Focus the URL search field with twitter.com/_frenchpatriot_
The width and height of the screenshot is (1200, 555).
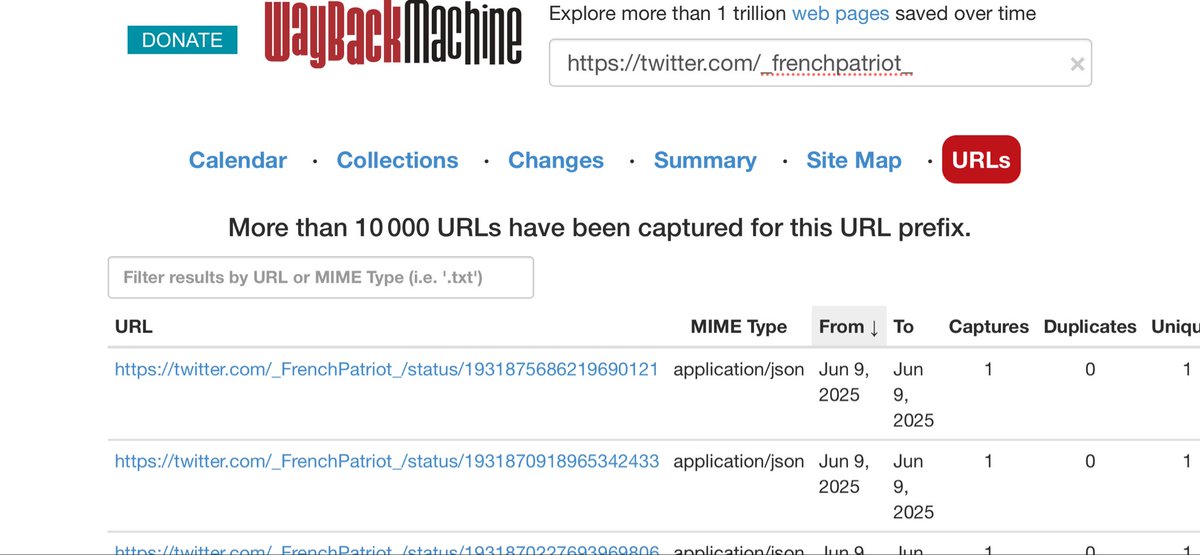tap(820, 63)
